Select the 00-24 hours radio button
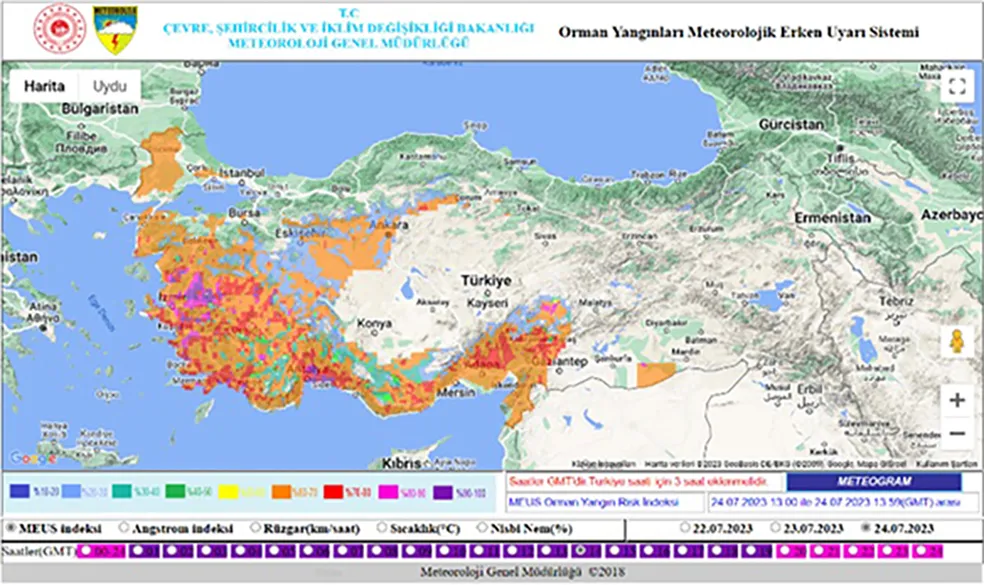This screenshot has width=984, height=585. click(85, 551)
